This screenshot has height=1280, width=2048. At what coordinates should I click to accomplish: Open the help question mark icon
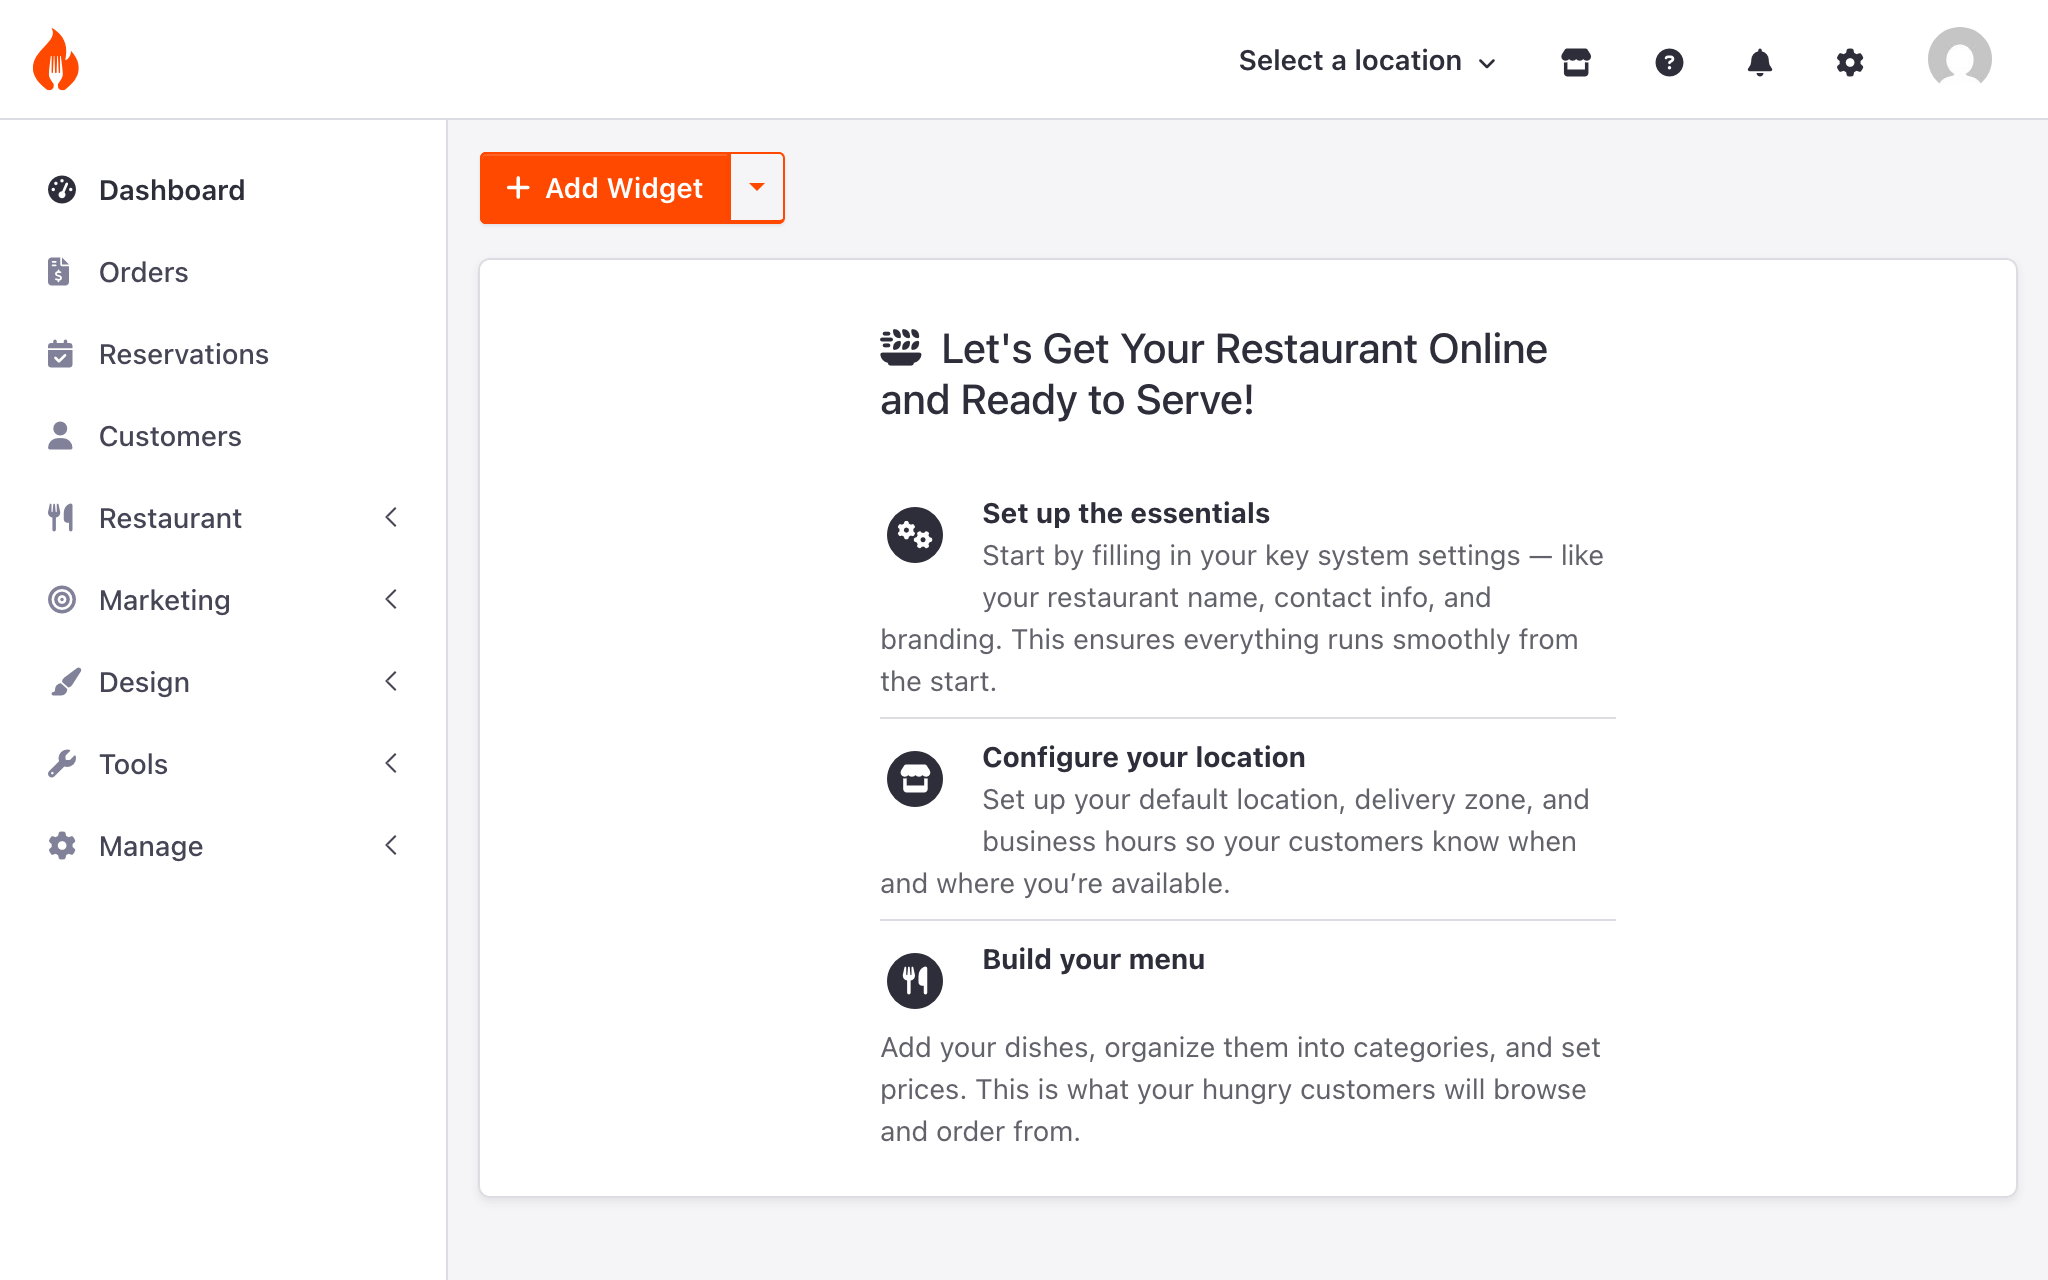(1668, 62)
